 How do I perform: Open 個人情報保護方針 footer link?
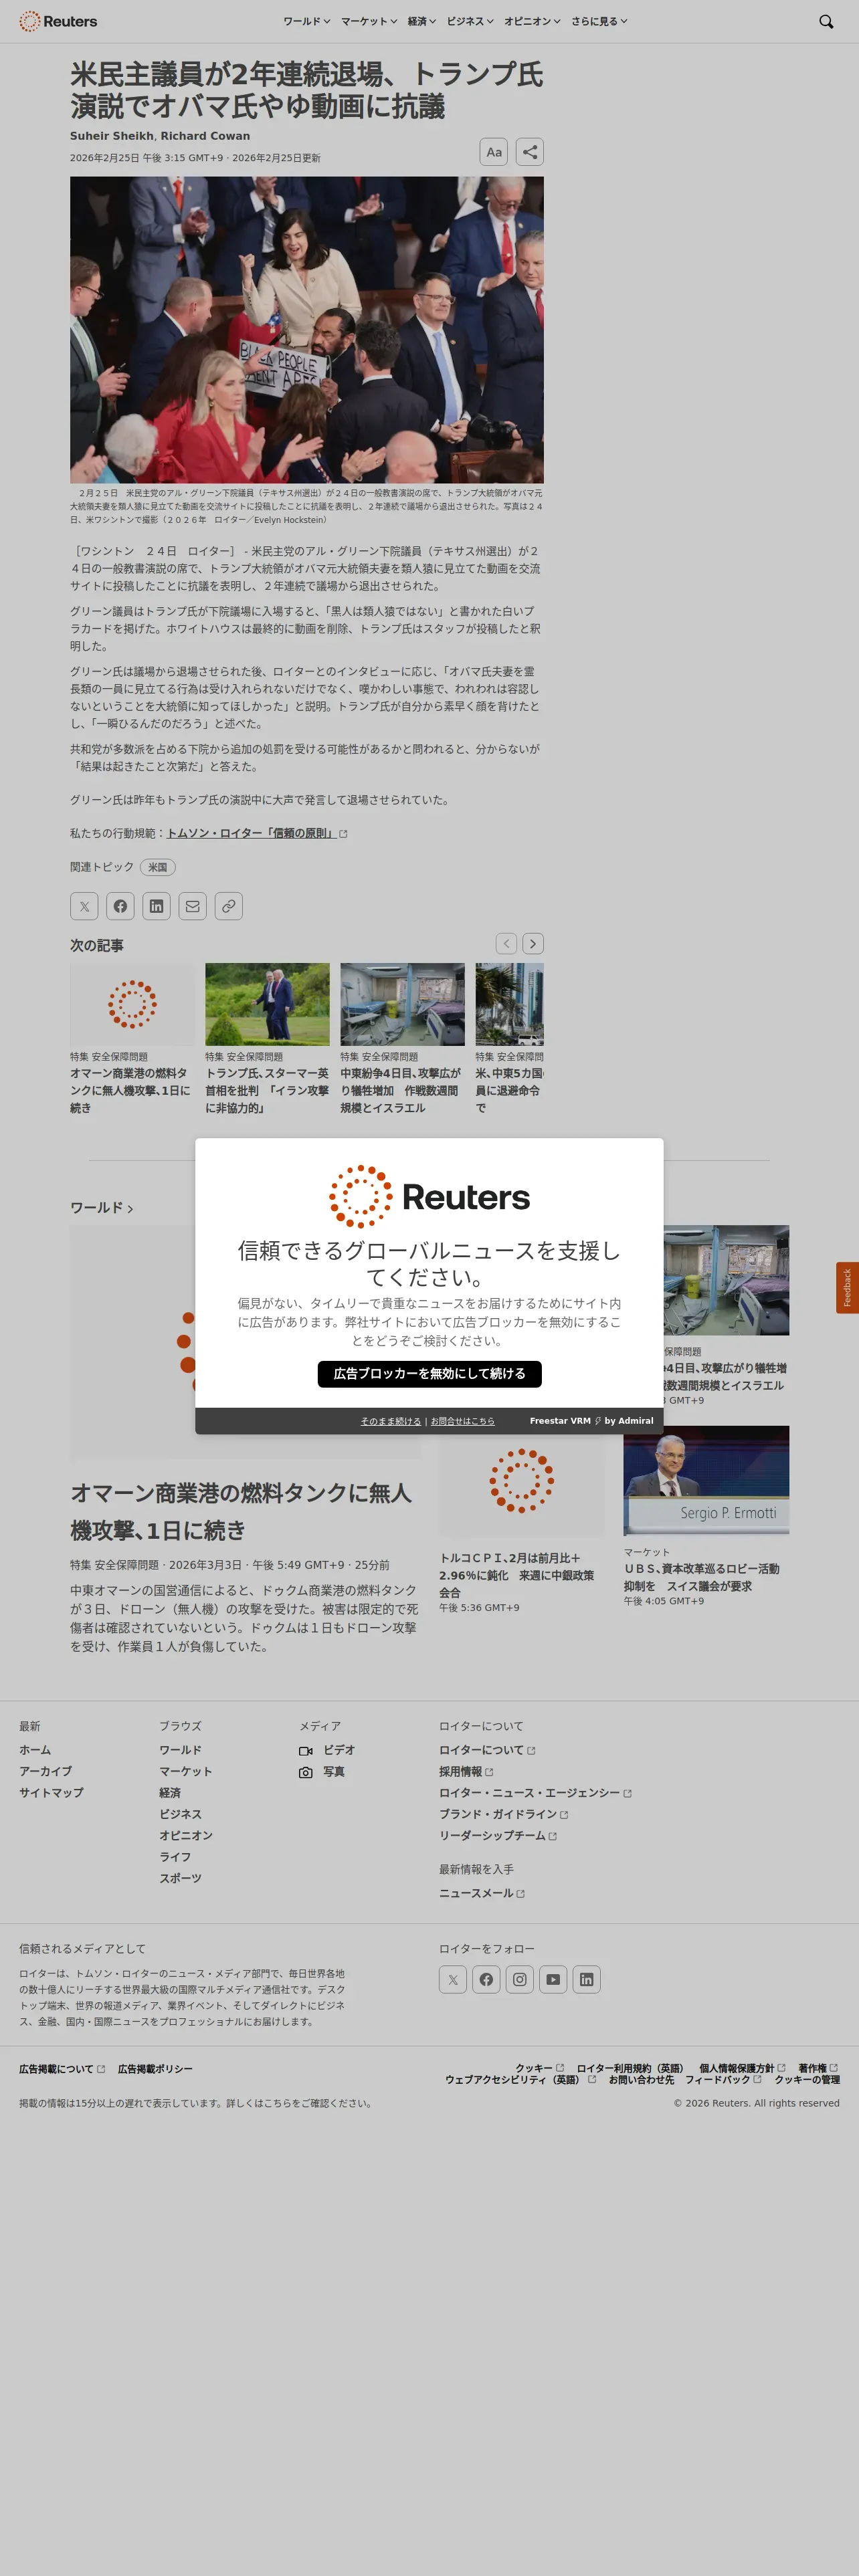pos(742,2068)
